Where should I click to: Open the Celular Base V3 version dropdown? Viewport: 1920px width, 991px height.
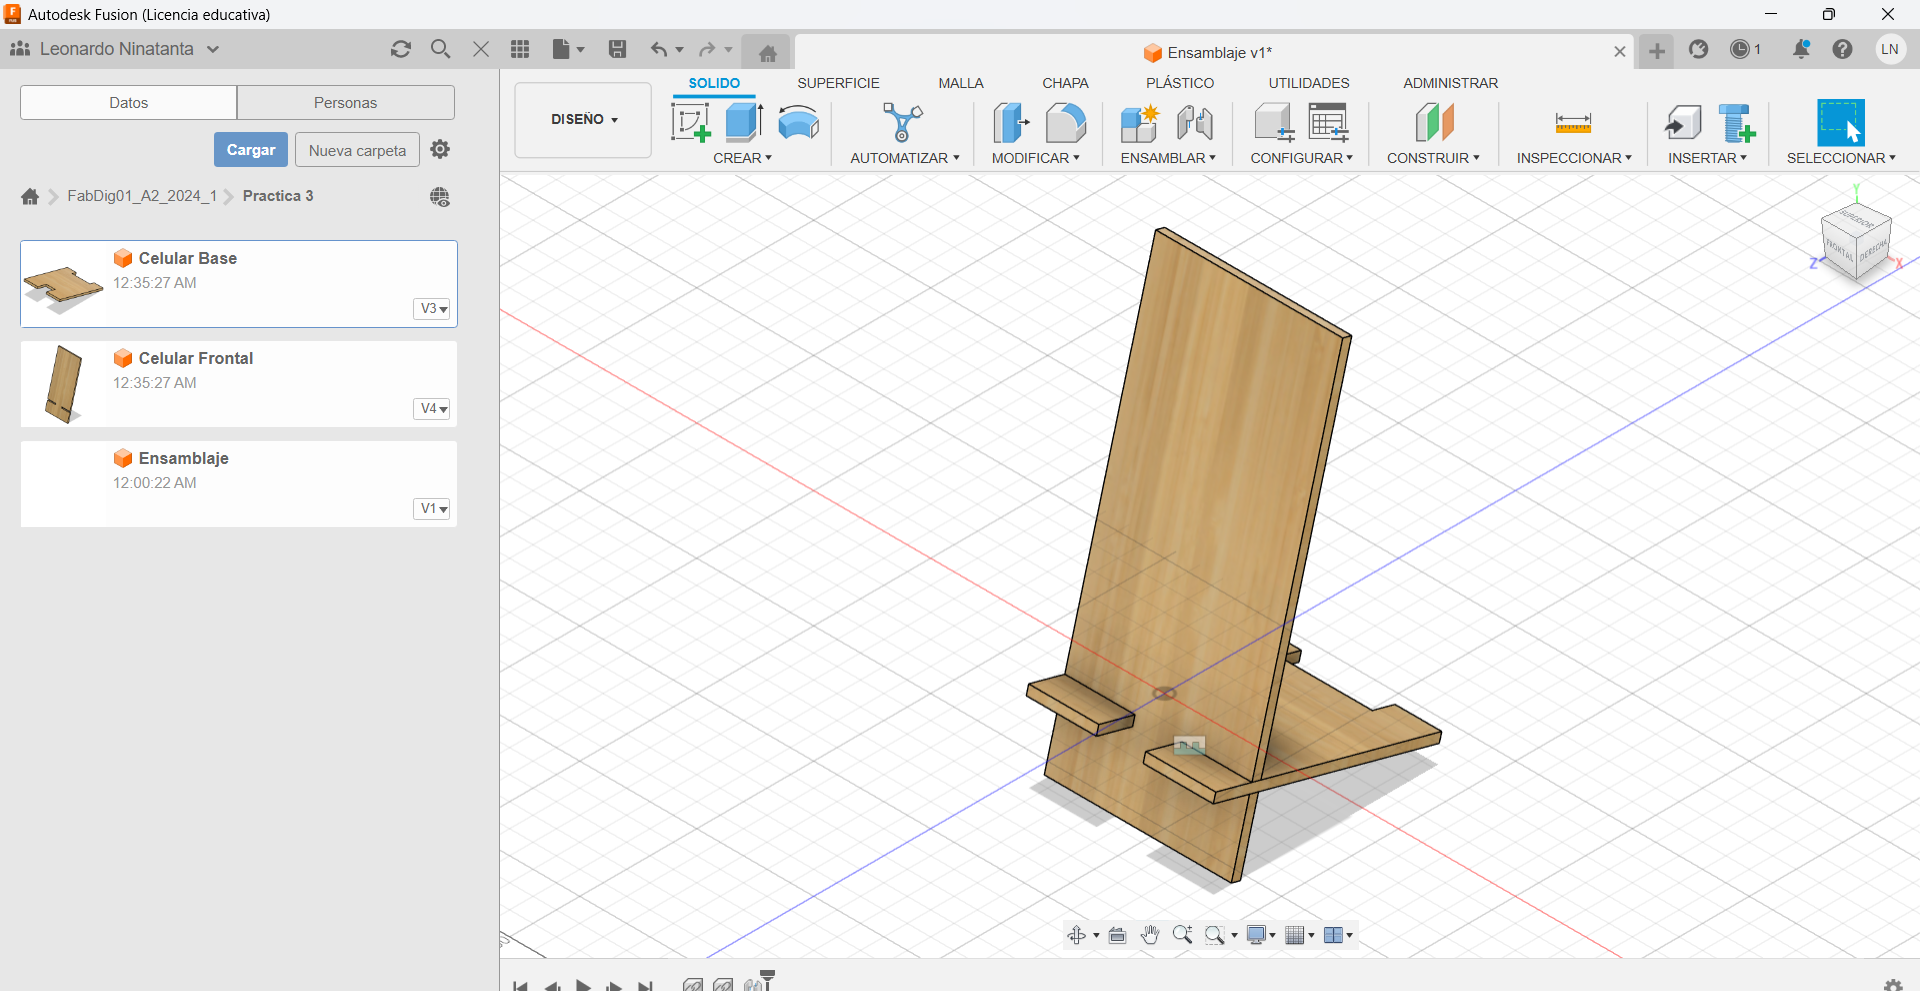433,309
